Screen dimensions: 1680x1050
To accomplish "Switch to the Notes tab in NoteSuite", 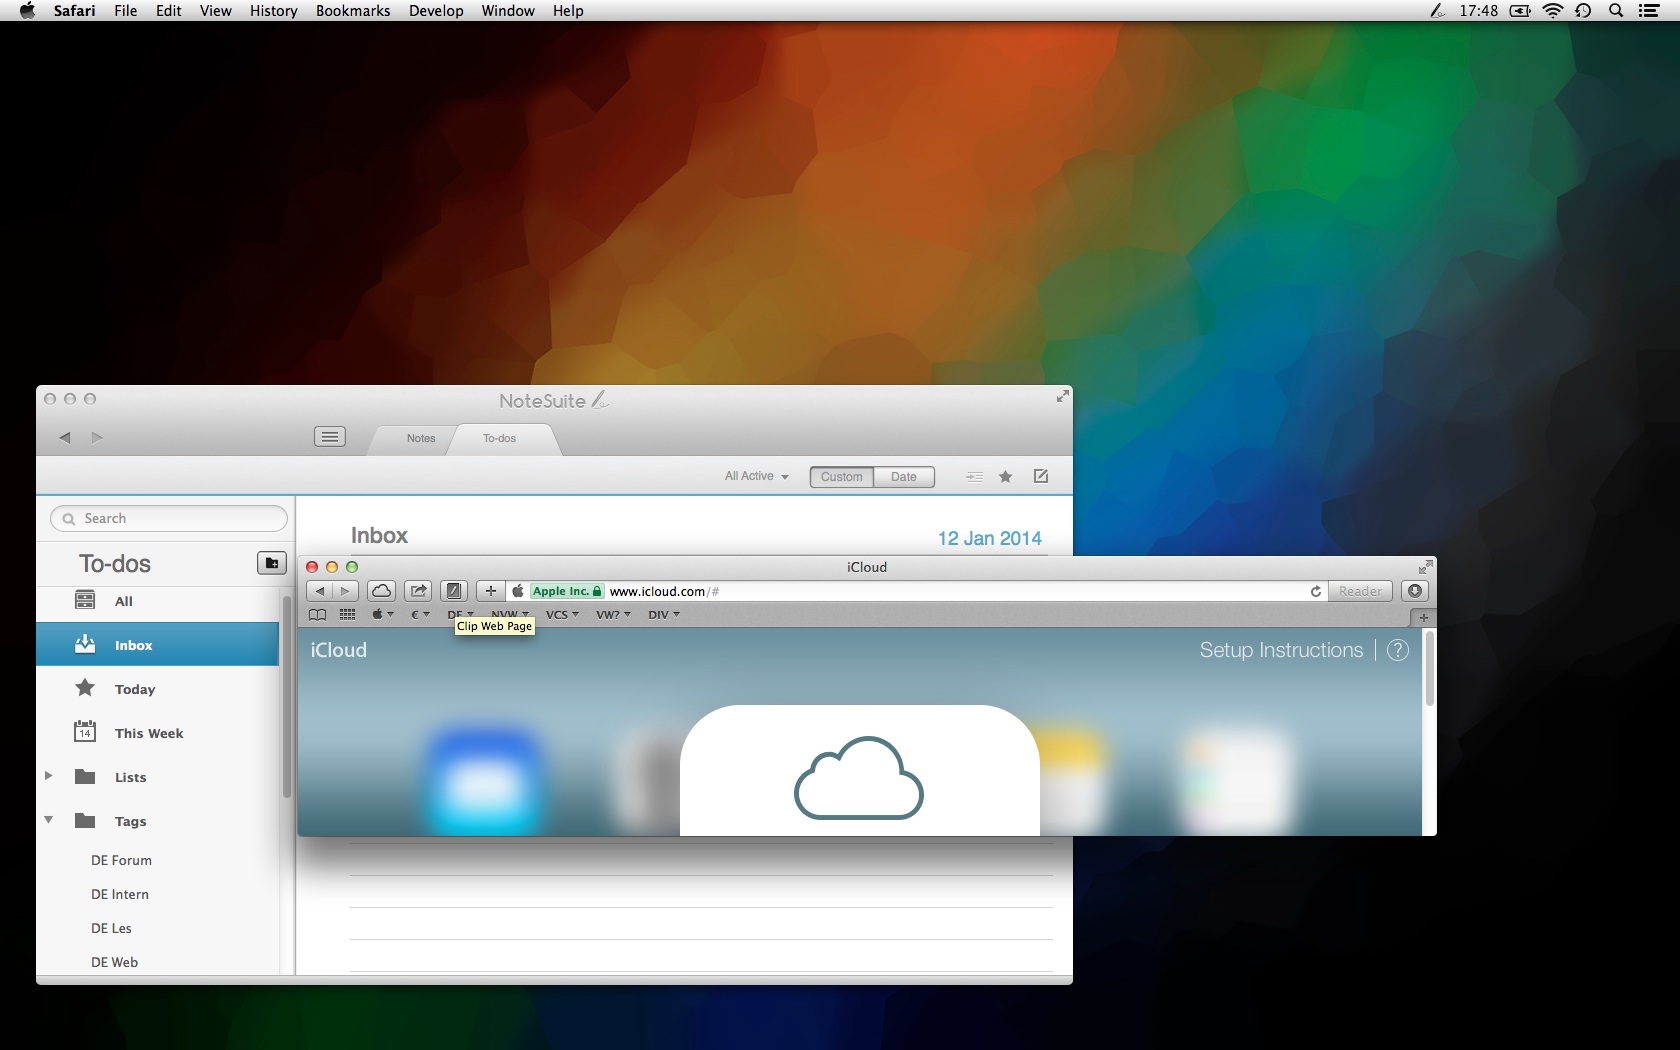I will coord(421,438).
